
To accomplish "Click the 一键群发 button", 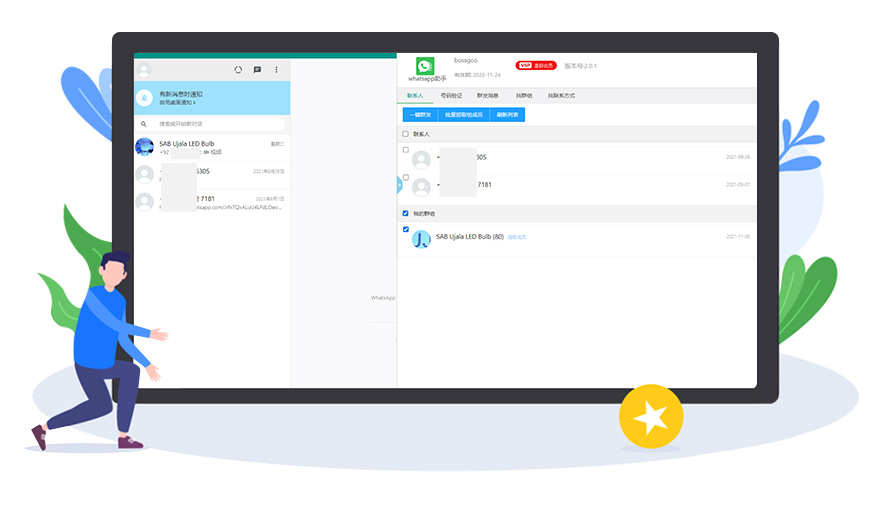I will point(420,115).
